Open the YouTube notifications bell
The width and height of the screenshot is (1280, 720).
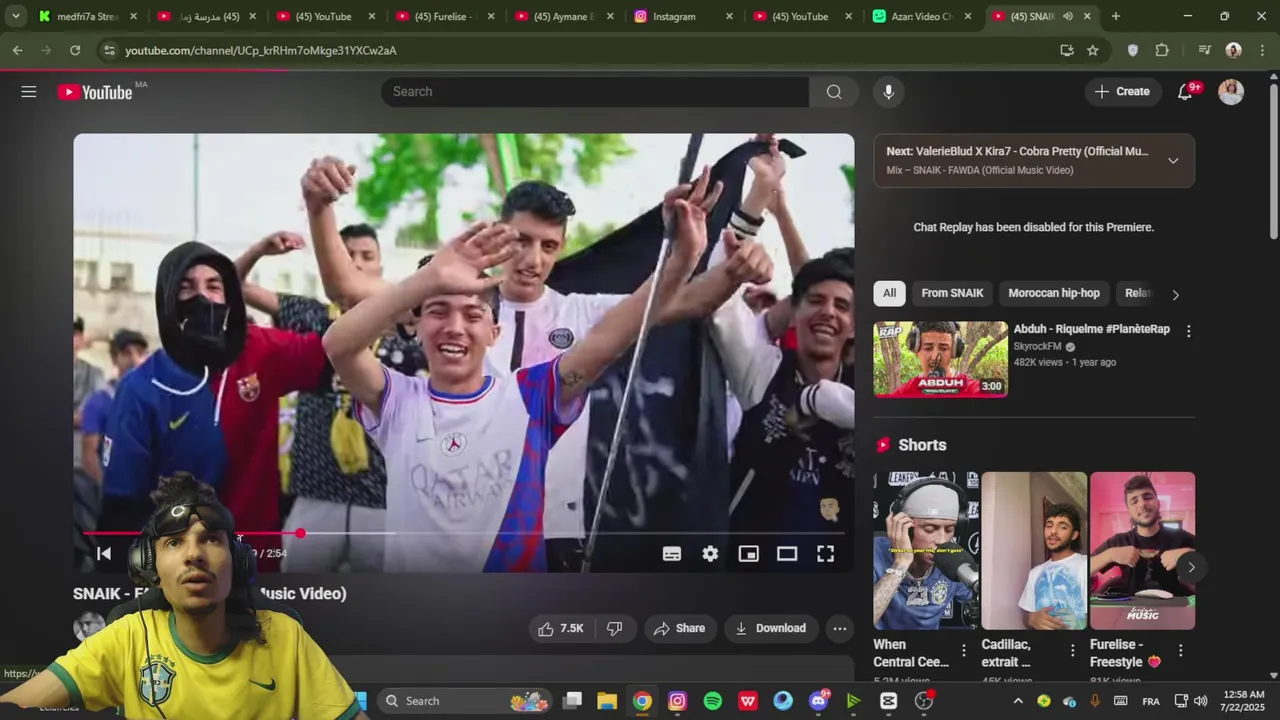[1185, 92]
